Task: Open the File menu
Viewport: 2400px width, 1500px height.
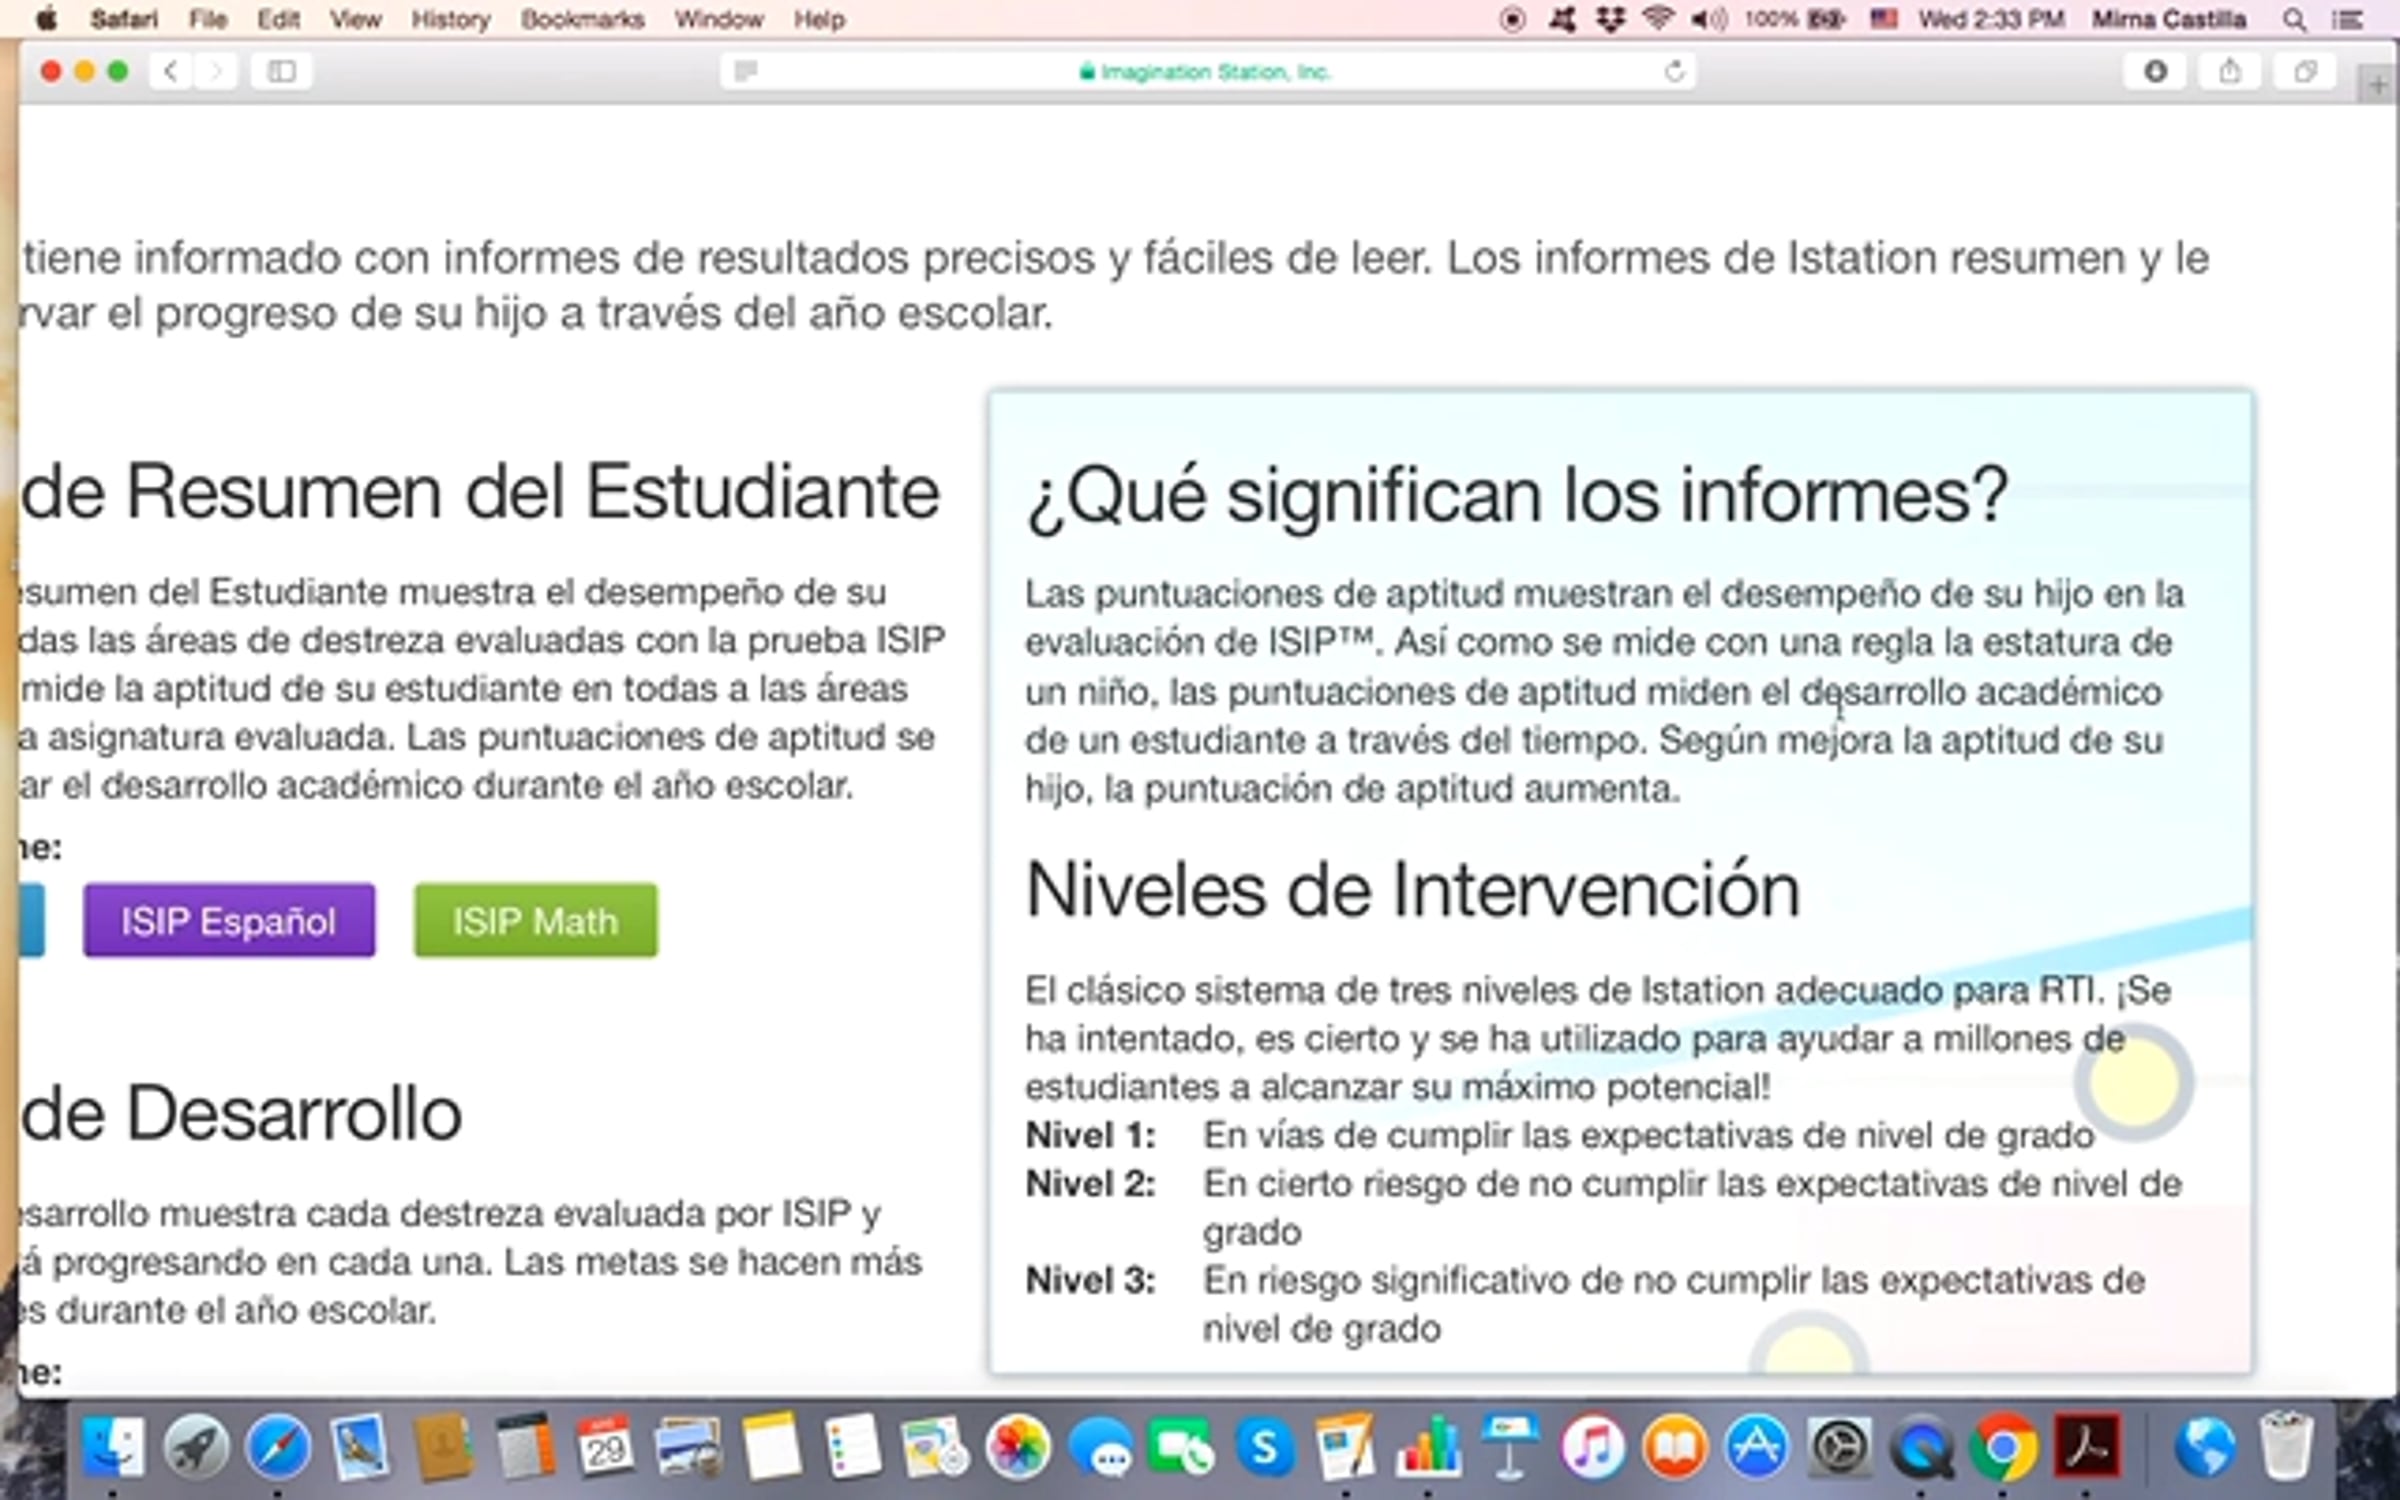Action: coord(208,19)
